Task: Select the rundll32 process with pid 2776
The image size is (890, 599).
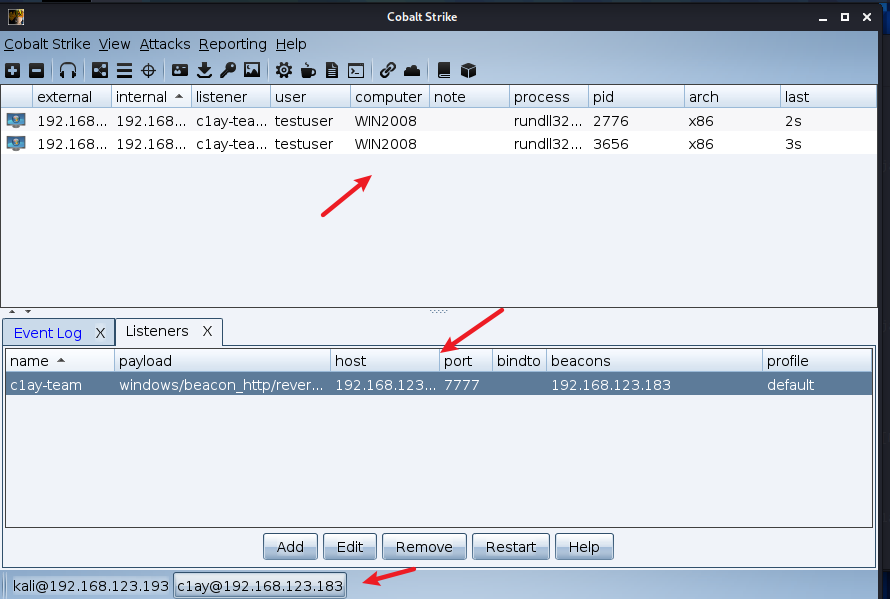Action: [x=547, y=121]
